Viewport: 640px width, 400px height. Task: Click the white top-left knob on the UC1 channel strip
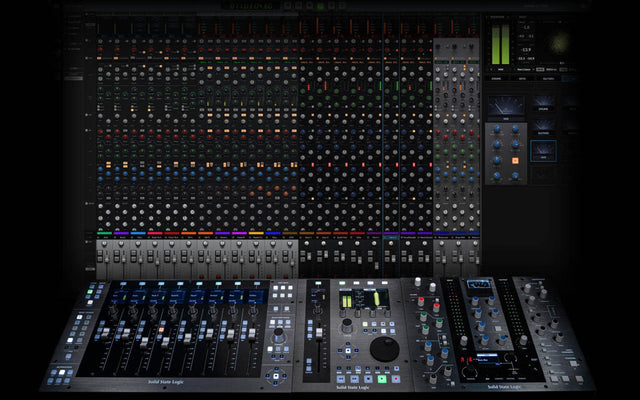[x=418, y=281]
